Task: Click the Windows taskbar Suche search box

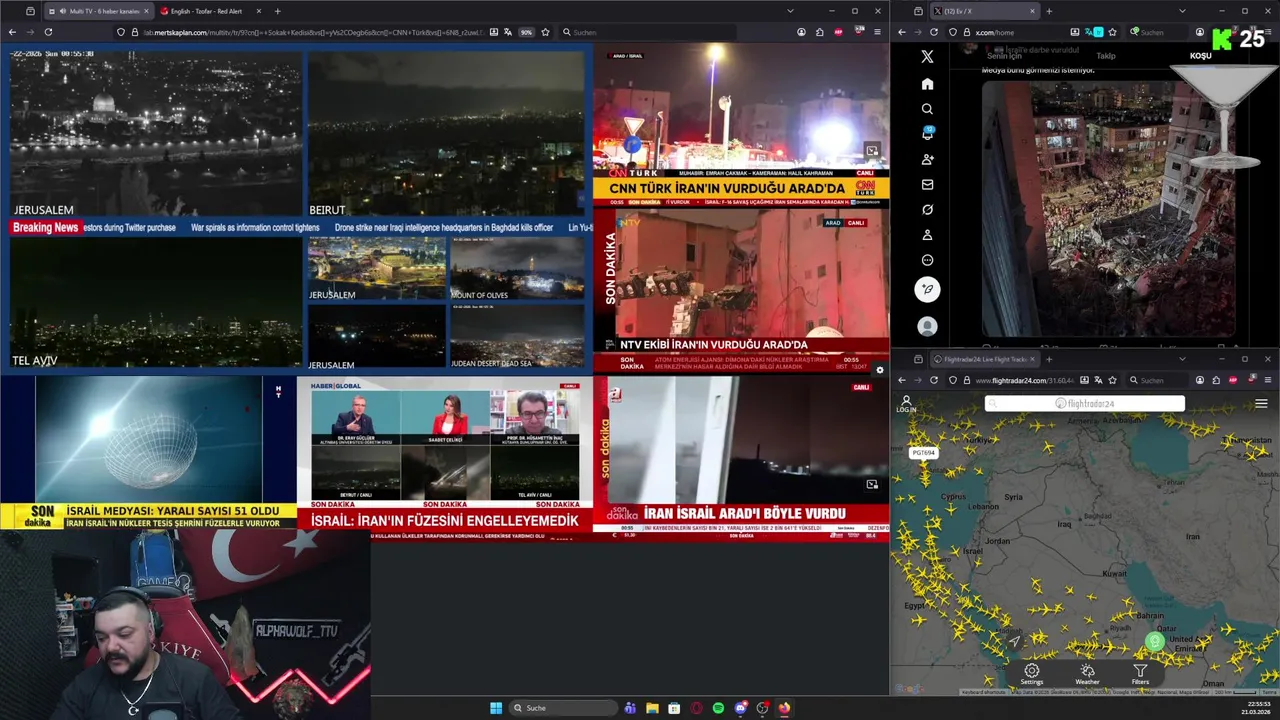Action: click(x=563, y=708)
